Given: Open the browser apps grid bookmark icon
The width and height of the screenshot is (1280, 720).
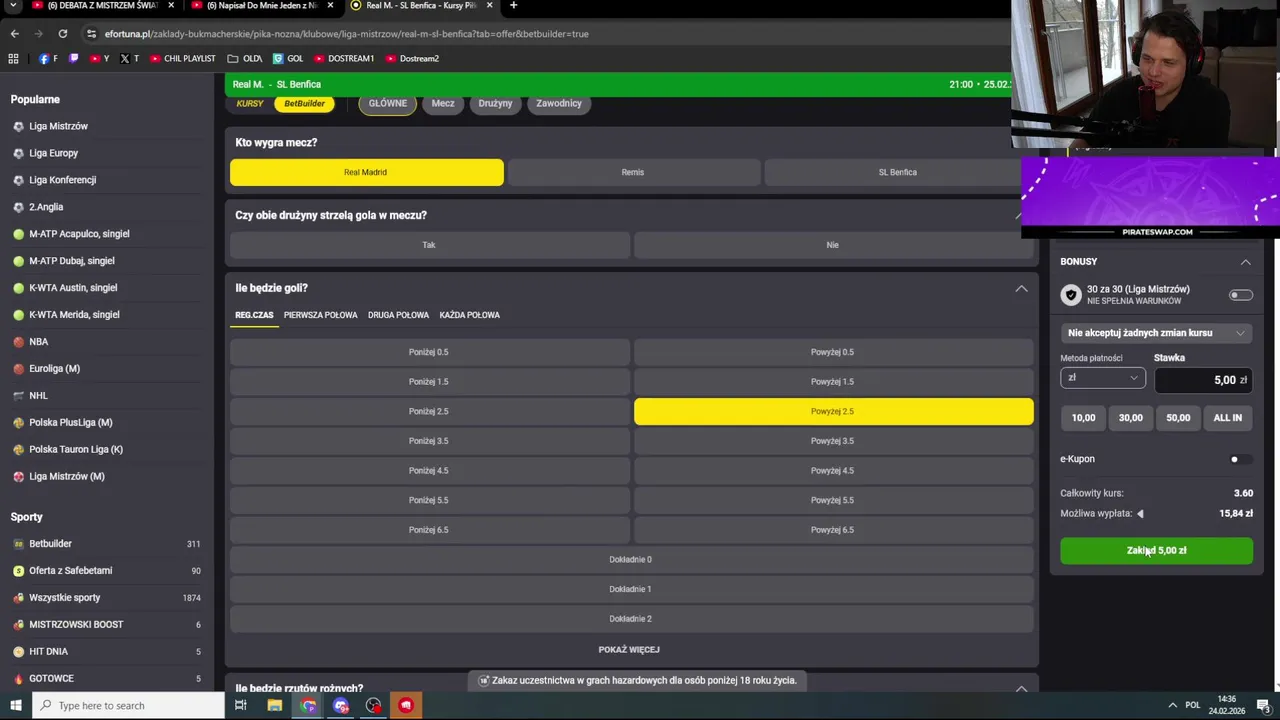Looking at the screenshot, I should (x=14, y=59).
